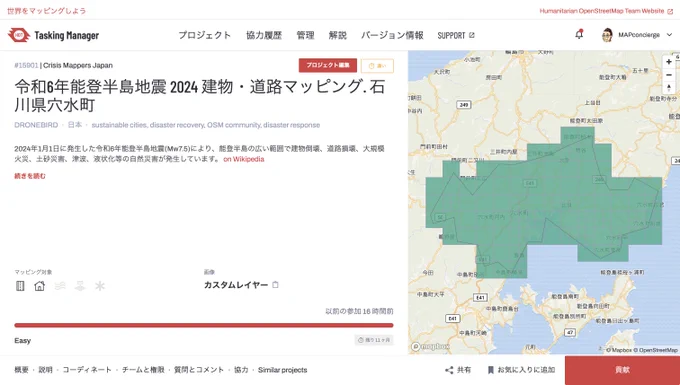Open the notifications bell
This screenshot has width=680, height=385.
point(579,34)
